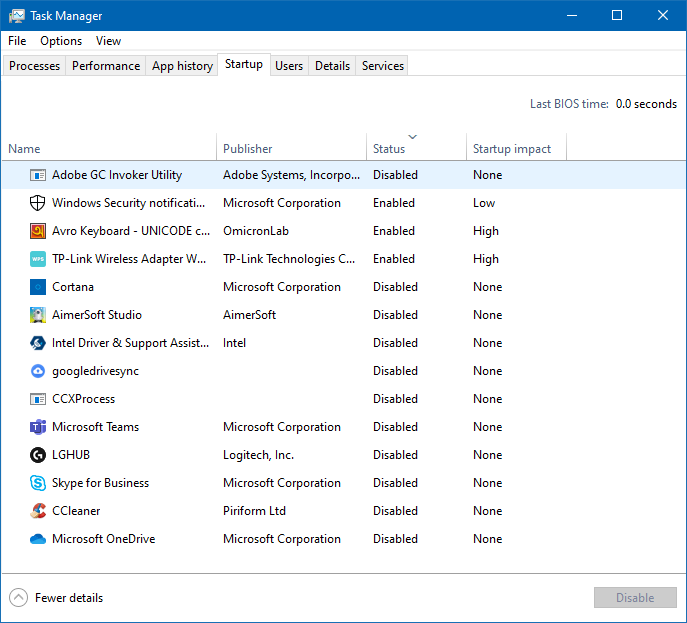The image size is (687, 623).
Task: Collapse view with Fewer details arrow
Action: 19,598
